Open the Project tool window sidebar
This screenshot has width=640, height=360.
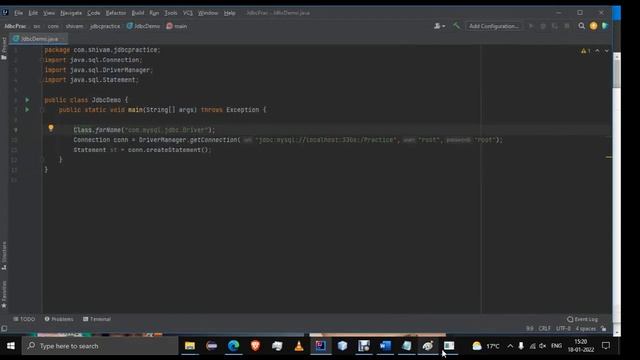pos(4,48)
